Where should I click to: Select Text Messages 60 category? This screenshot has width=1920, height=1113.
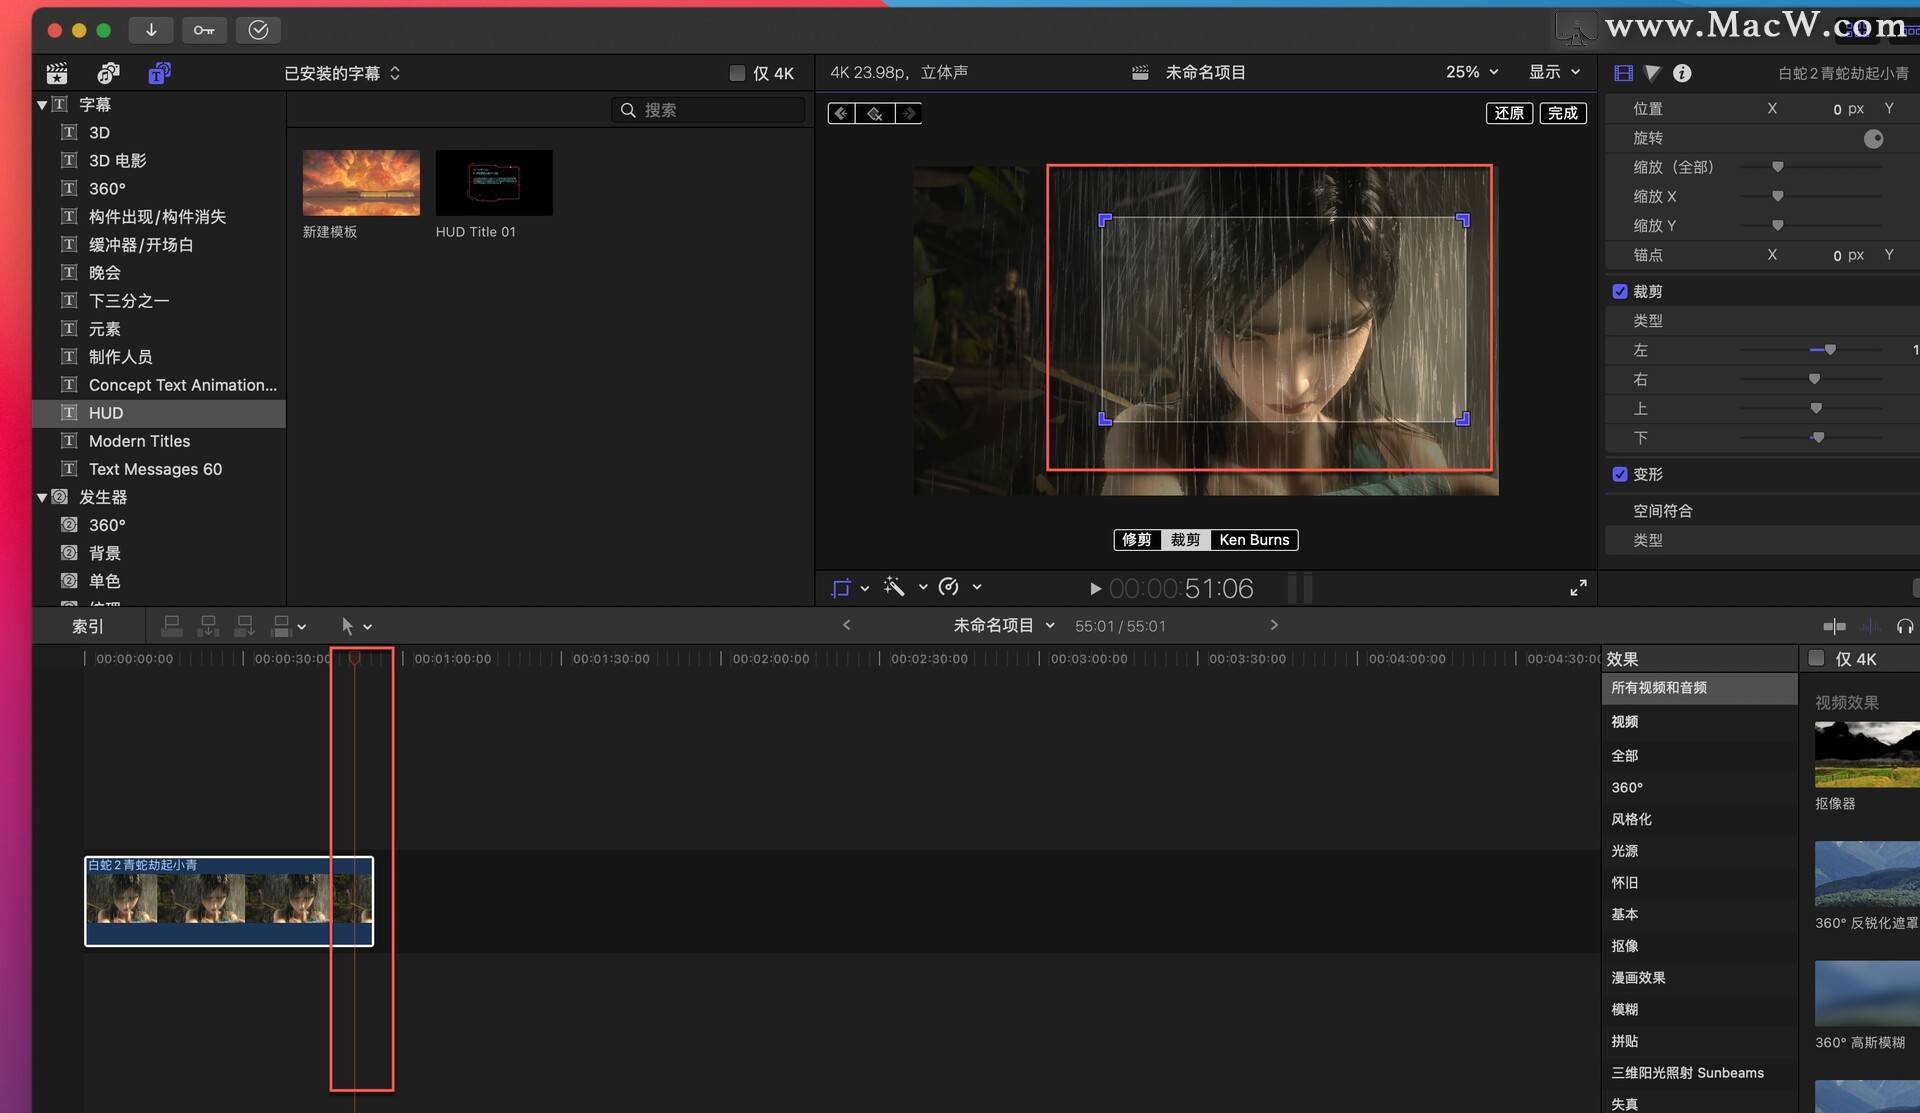[159, 469]
